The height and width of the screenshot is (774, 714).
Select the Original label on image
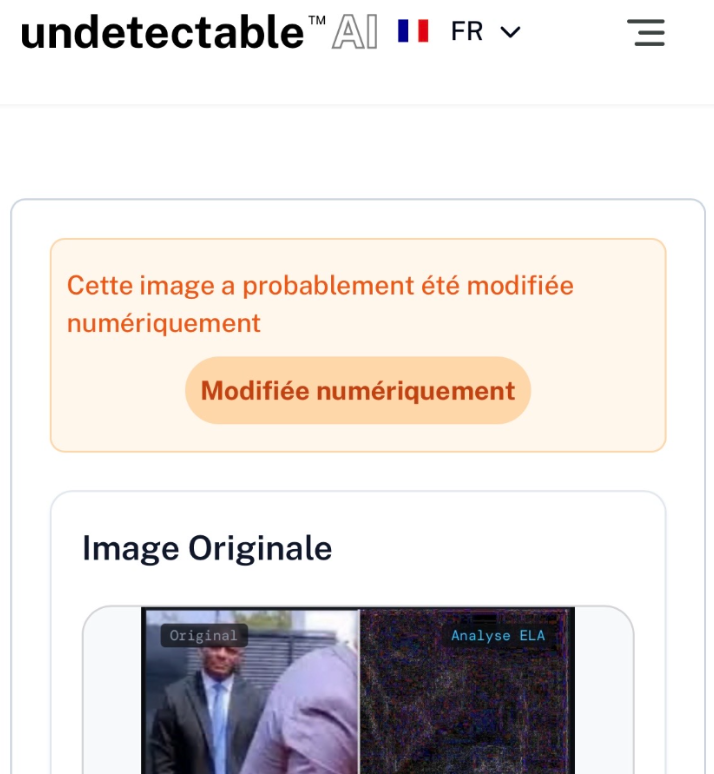coord(203,635)
